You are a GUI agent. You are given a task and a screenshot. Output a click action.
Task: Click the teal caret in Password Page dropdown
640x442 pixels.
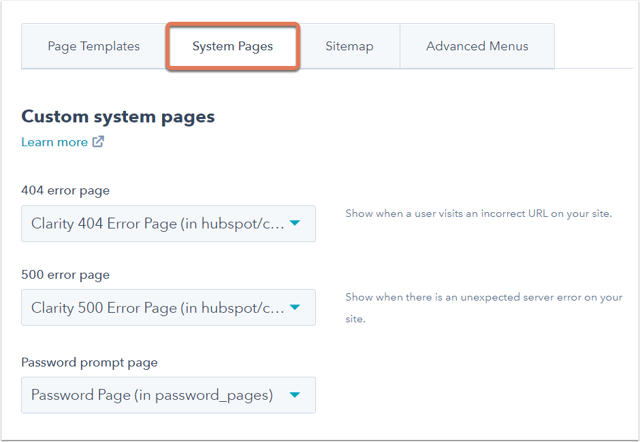coord(295,395)
